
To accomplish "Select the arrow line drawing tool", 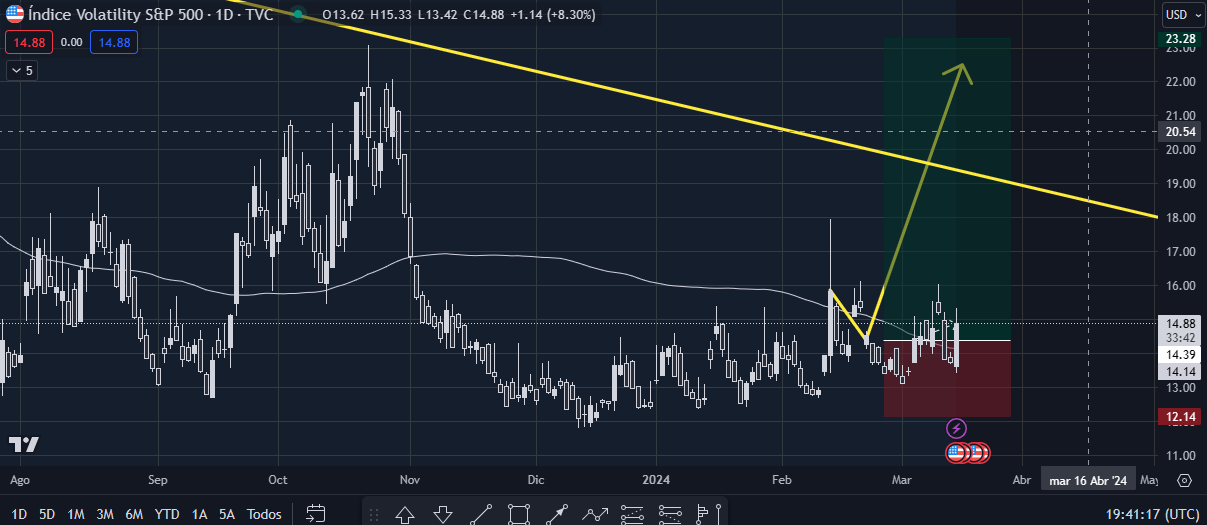I will (x=557, y=515).
